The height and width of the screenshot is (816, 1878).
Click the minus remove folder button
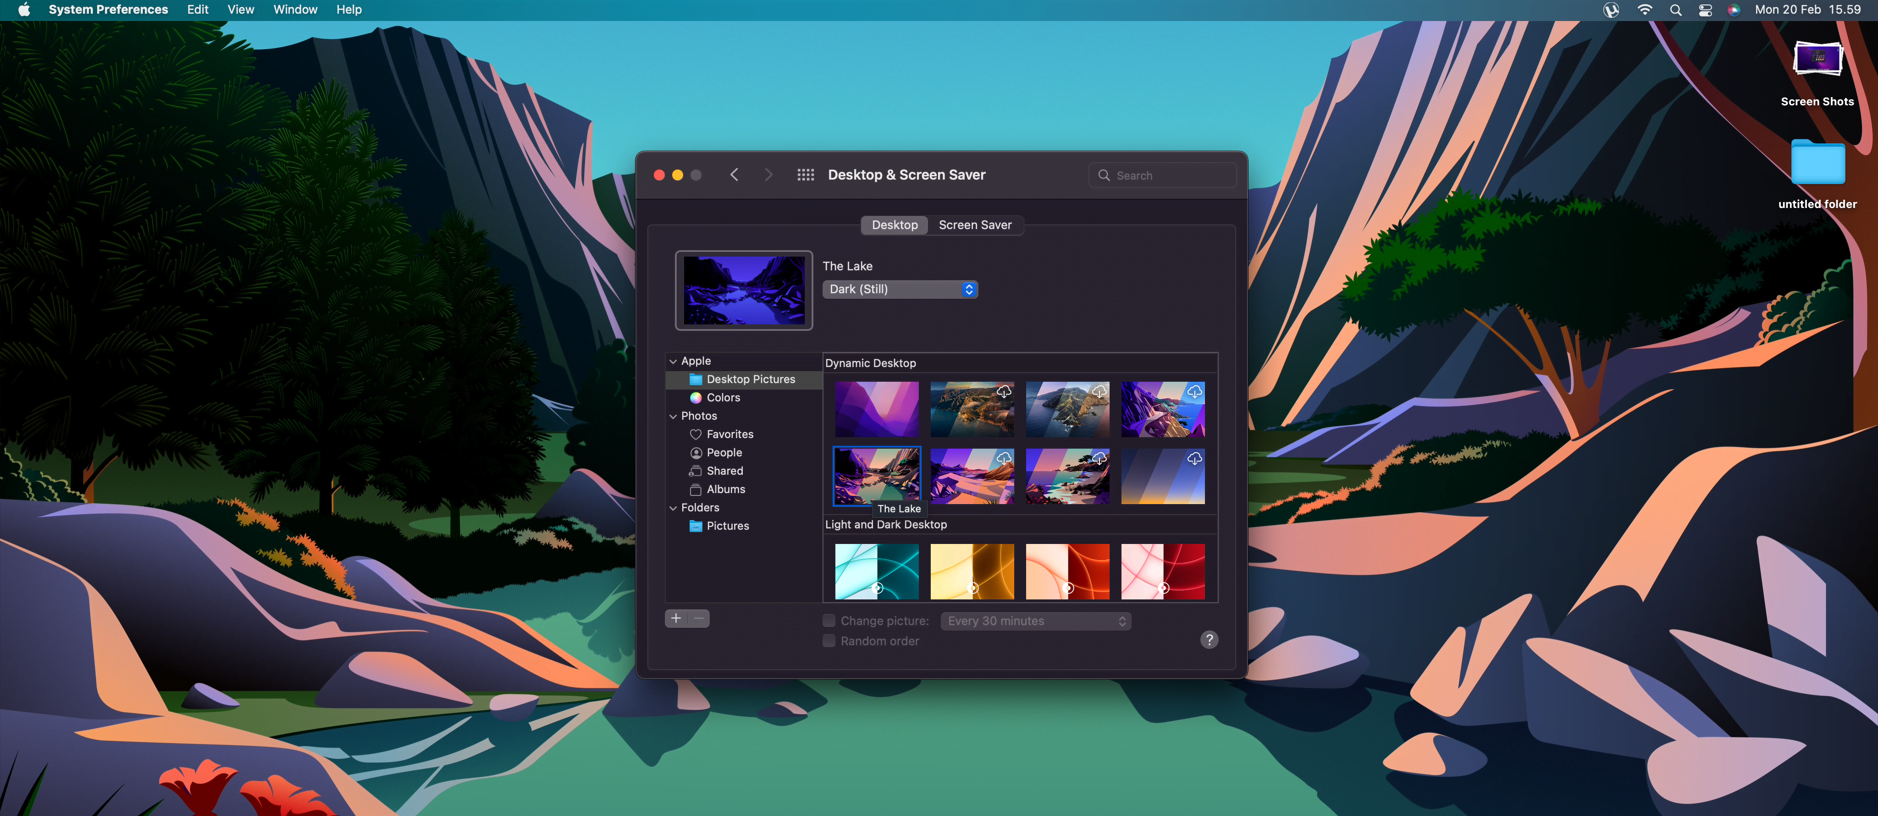tap(699, 619)
